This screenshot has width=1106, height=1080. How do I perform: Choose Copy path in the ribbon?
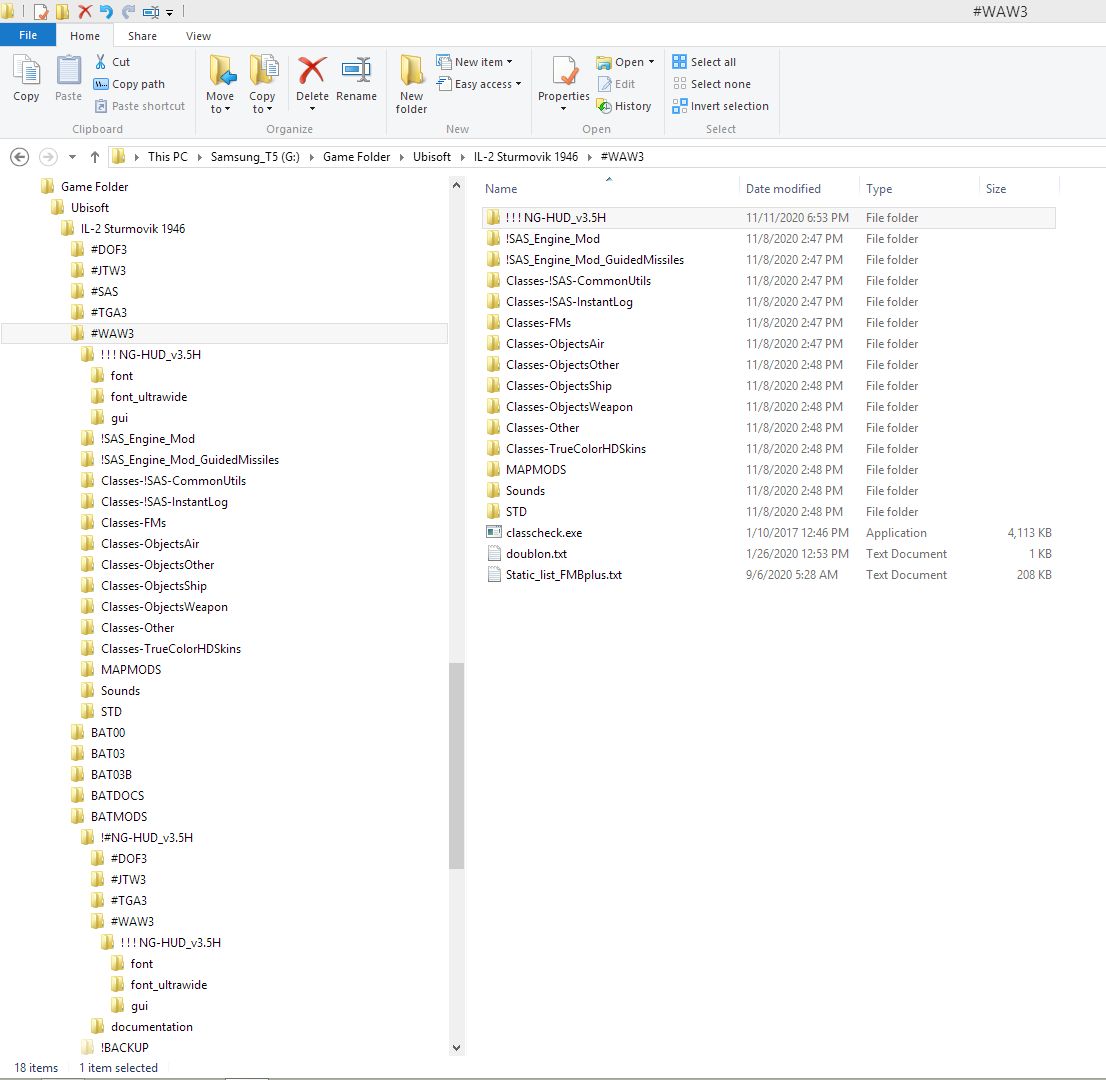click(130, 84)
